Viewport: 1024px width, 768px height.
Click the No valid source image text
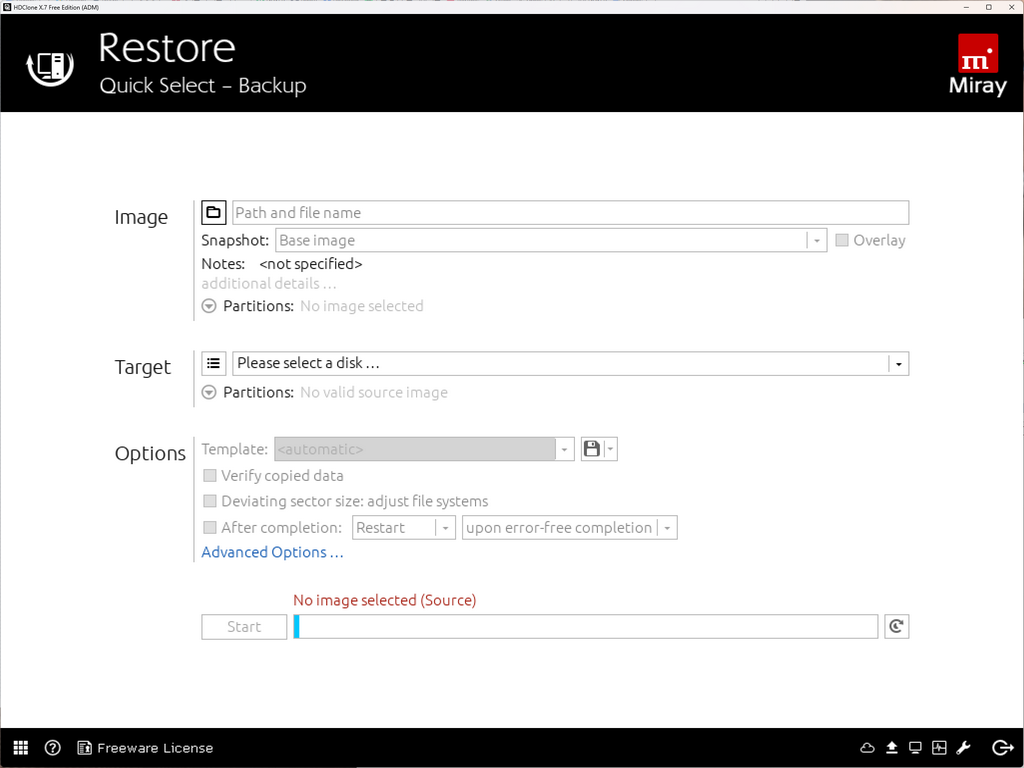(374, 392)
